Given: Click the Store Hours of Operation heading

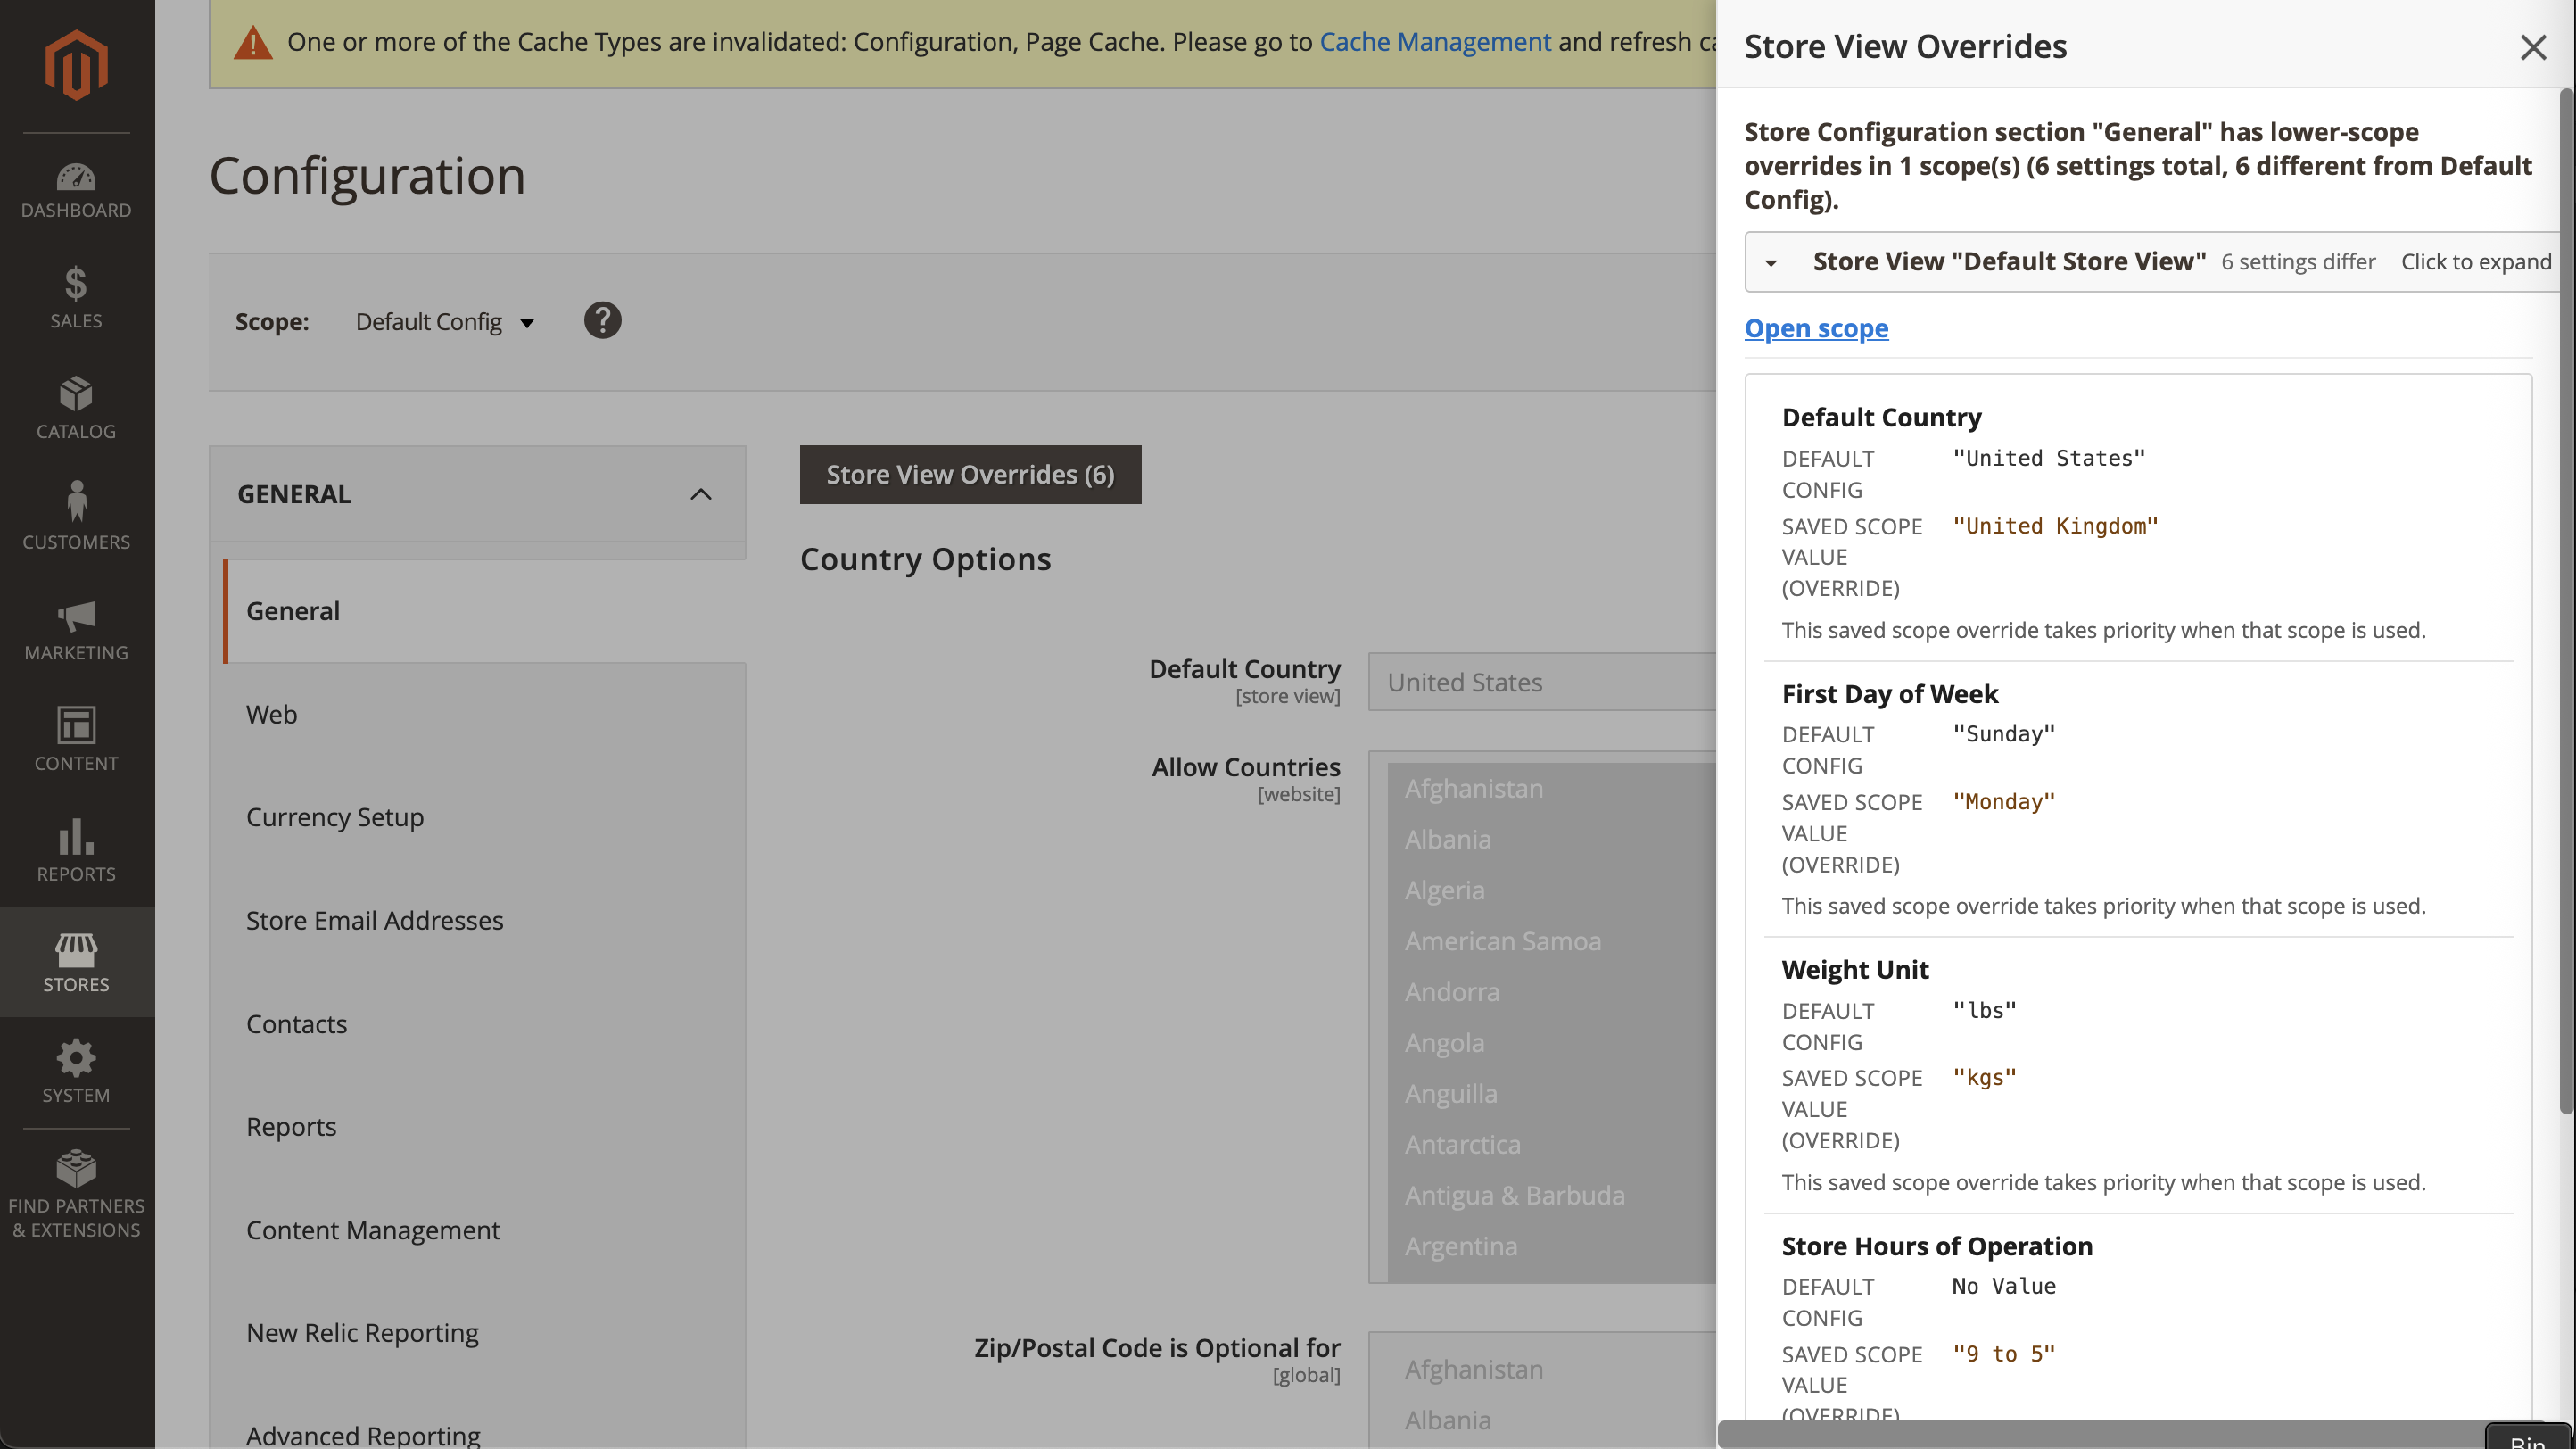Looking at the screenshot, I should (x=1937, y=1246).
